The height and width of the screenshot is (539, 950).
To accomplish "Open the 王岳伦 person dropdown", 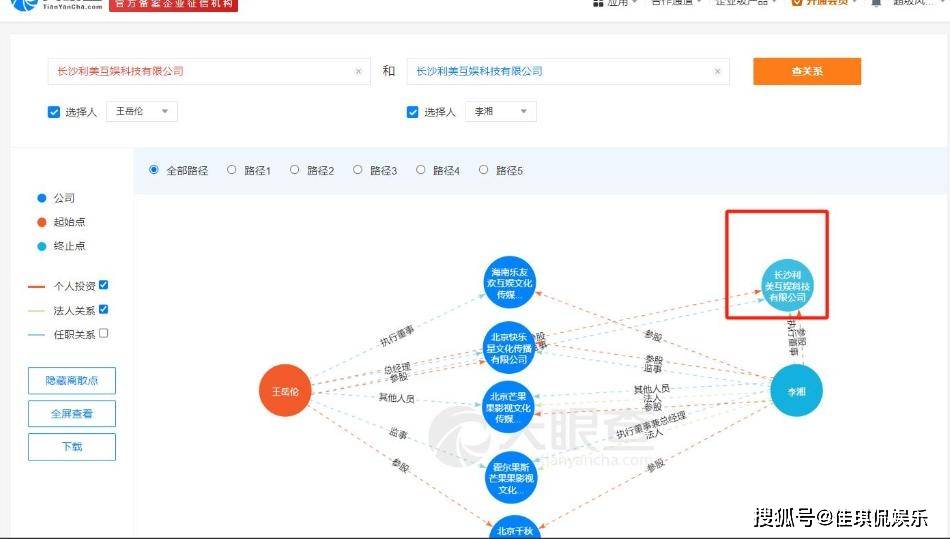I will 142,111.
